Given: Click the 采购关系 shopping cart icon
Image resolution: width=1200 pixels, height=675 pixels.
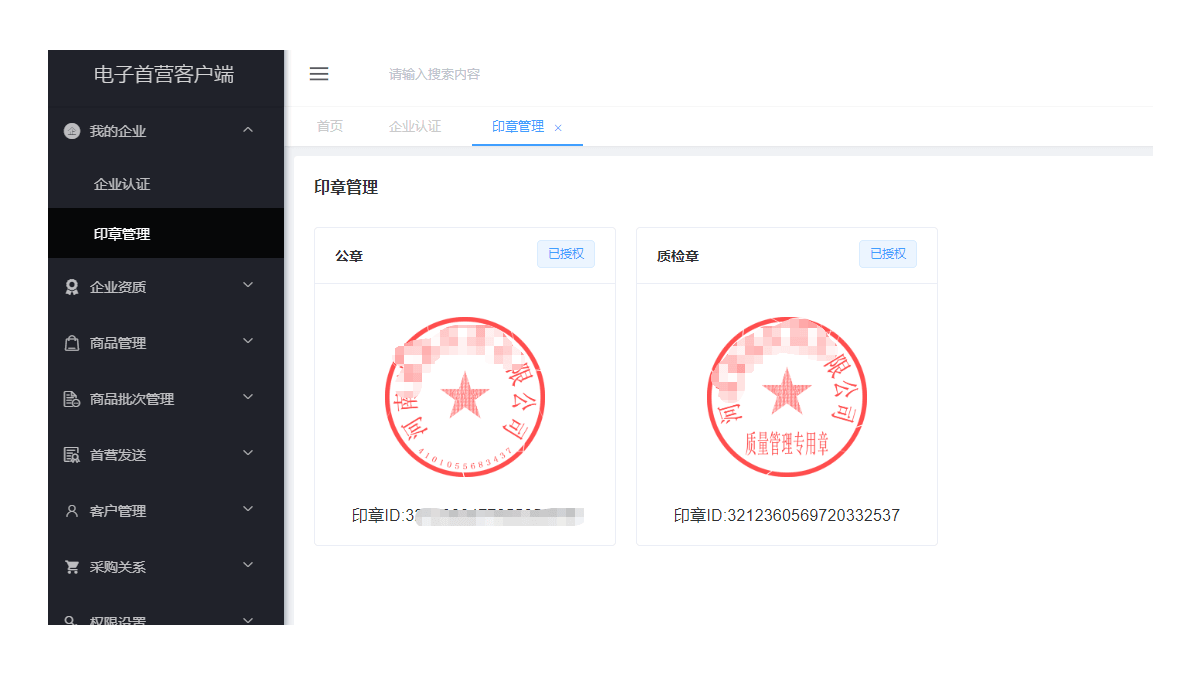Looking at the screenshot, I should coord(72,567).
